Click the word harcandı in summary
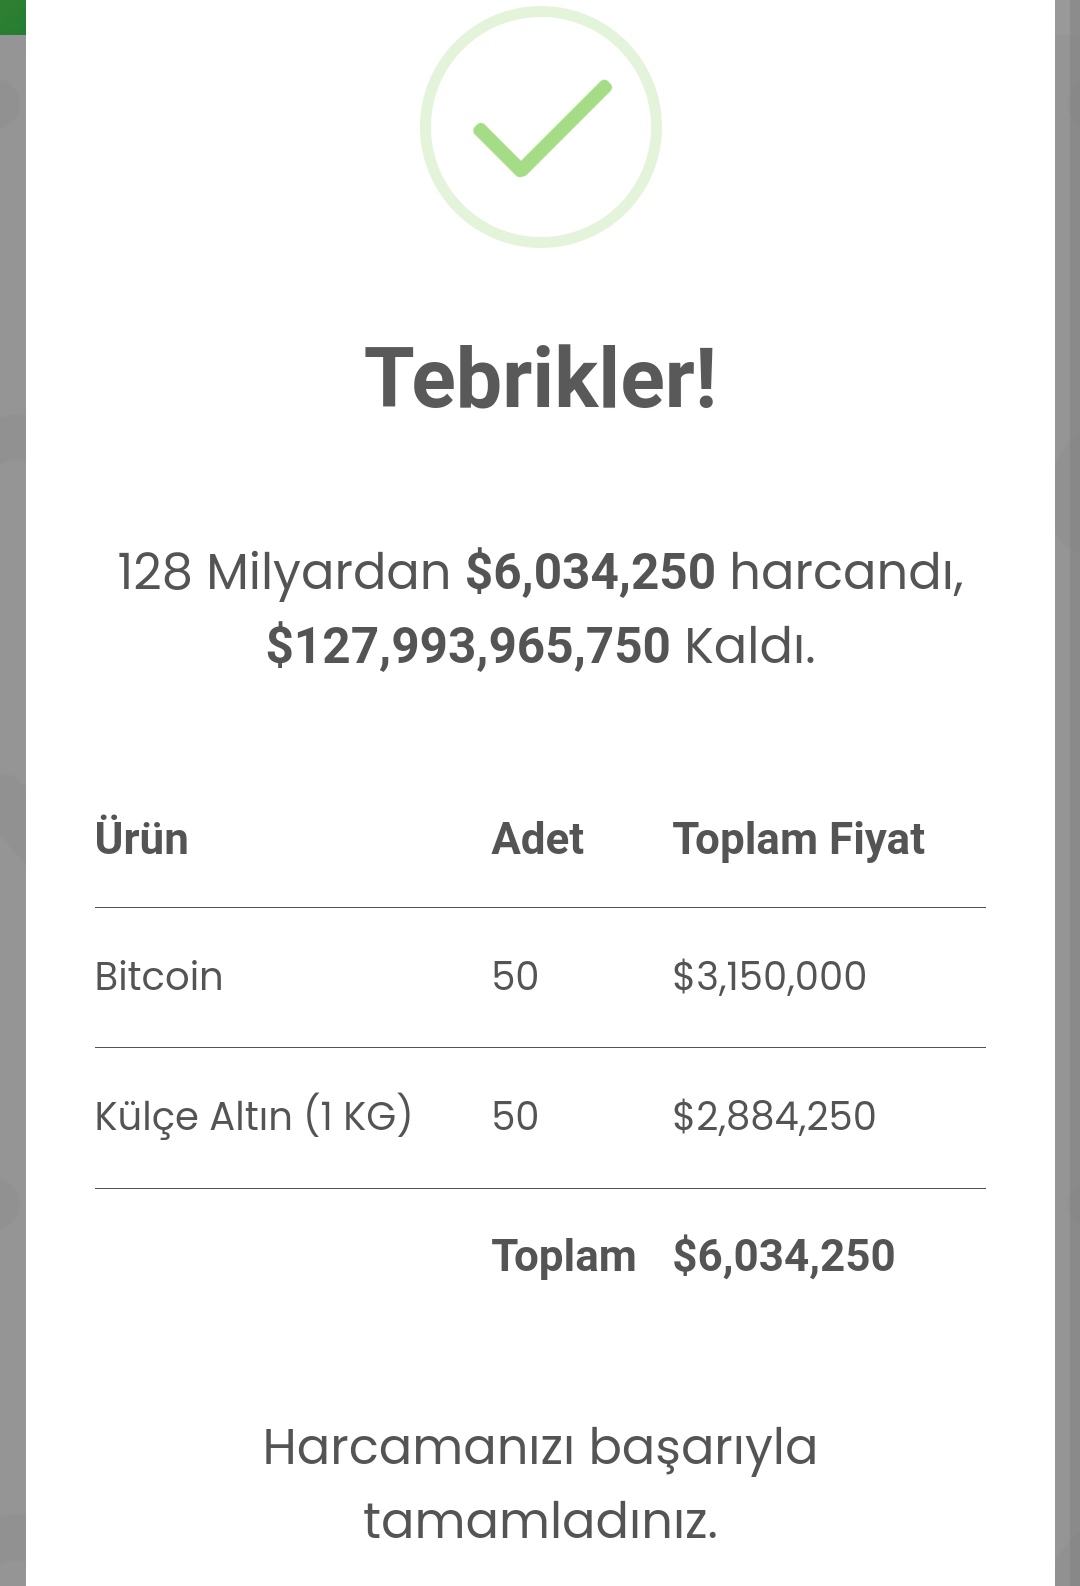This screenshot has width=1080, height=1586. (846, 572)
